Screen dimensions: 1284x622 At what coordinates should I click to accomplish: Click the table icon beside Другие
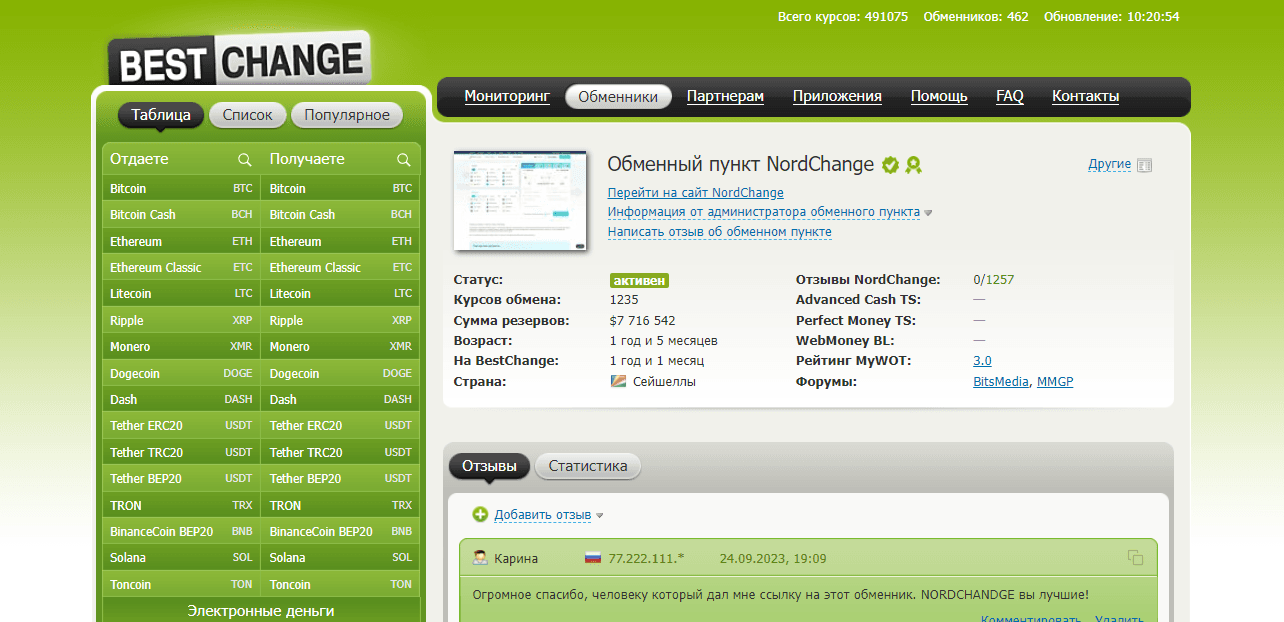[x=1145, y=165]
